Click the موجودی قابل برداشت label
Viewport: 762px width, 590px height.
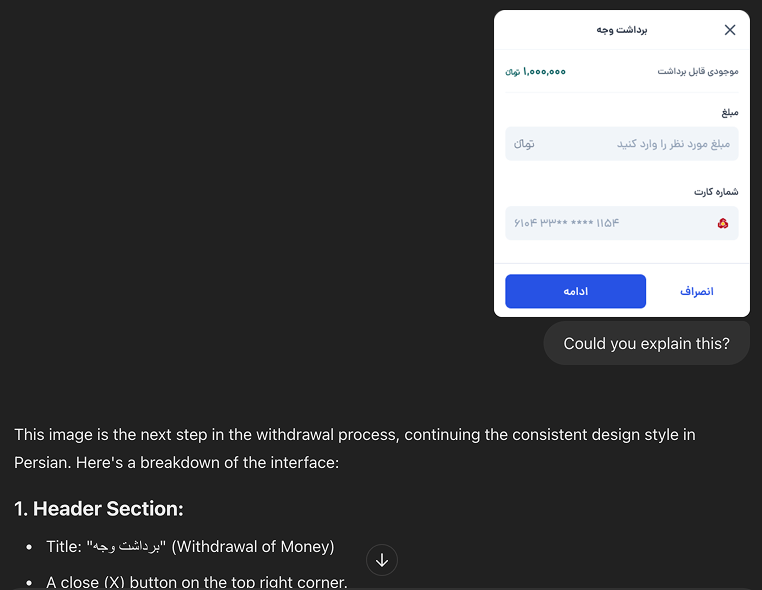pos(698,72)
